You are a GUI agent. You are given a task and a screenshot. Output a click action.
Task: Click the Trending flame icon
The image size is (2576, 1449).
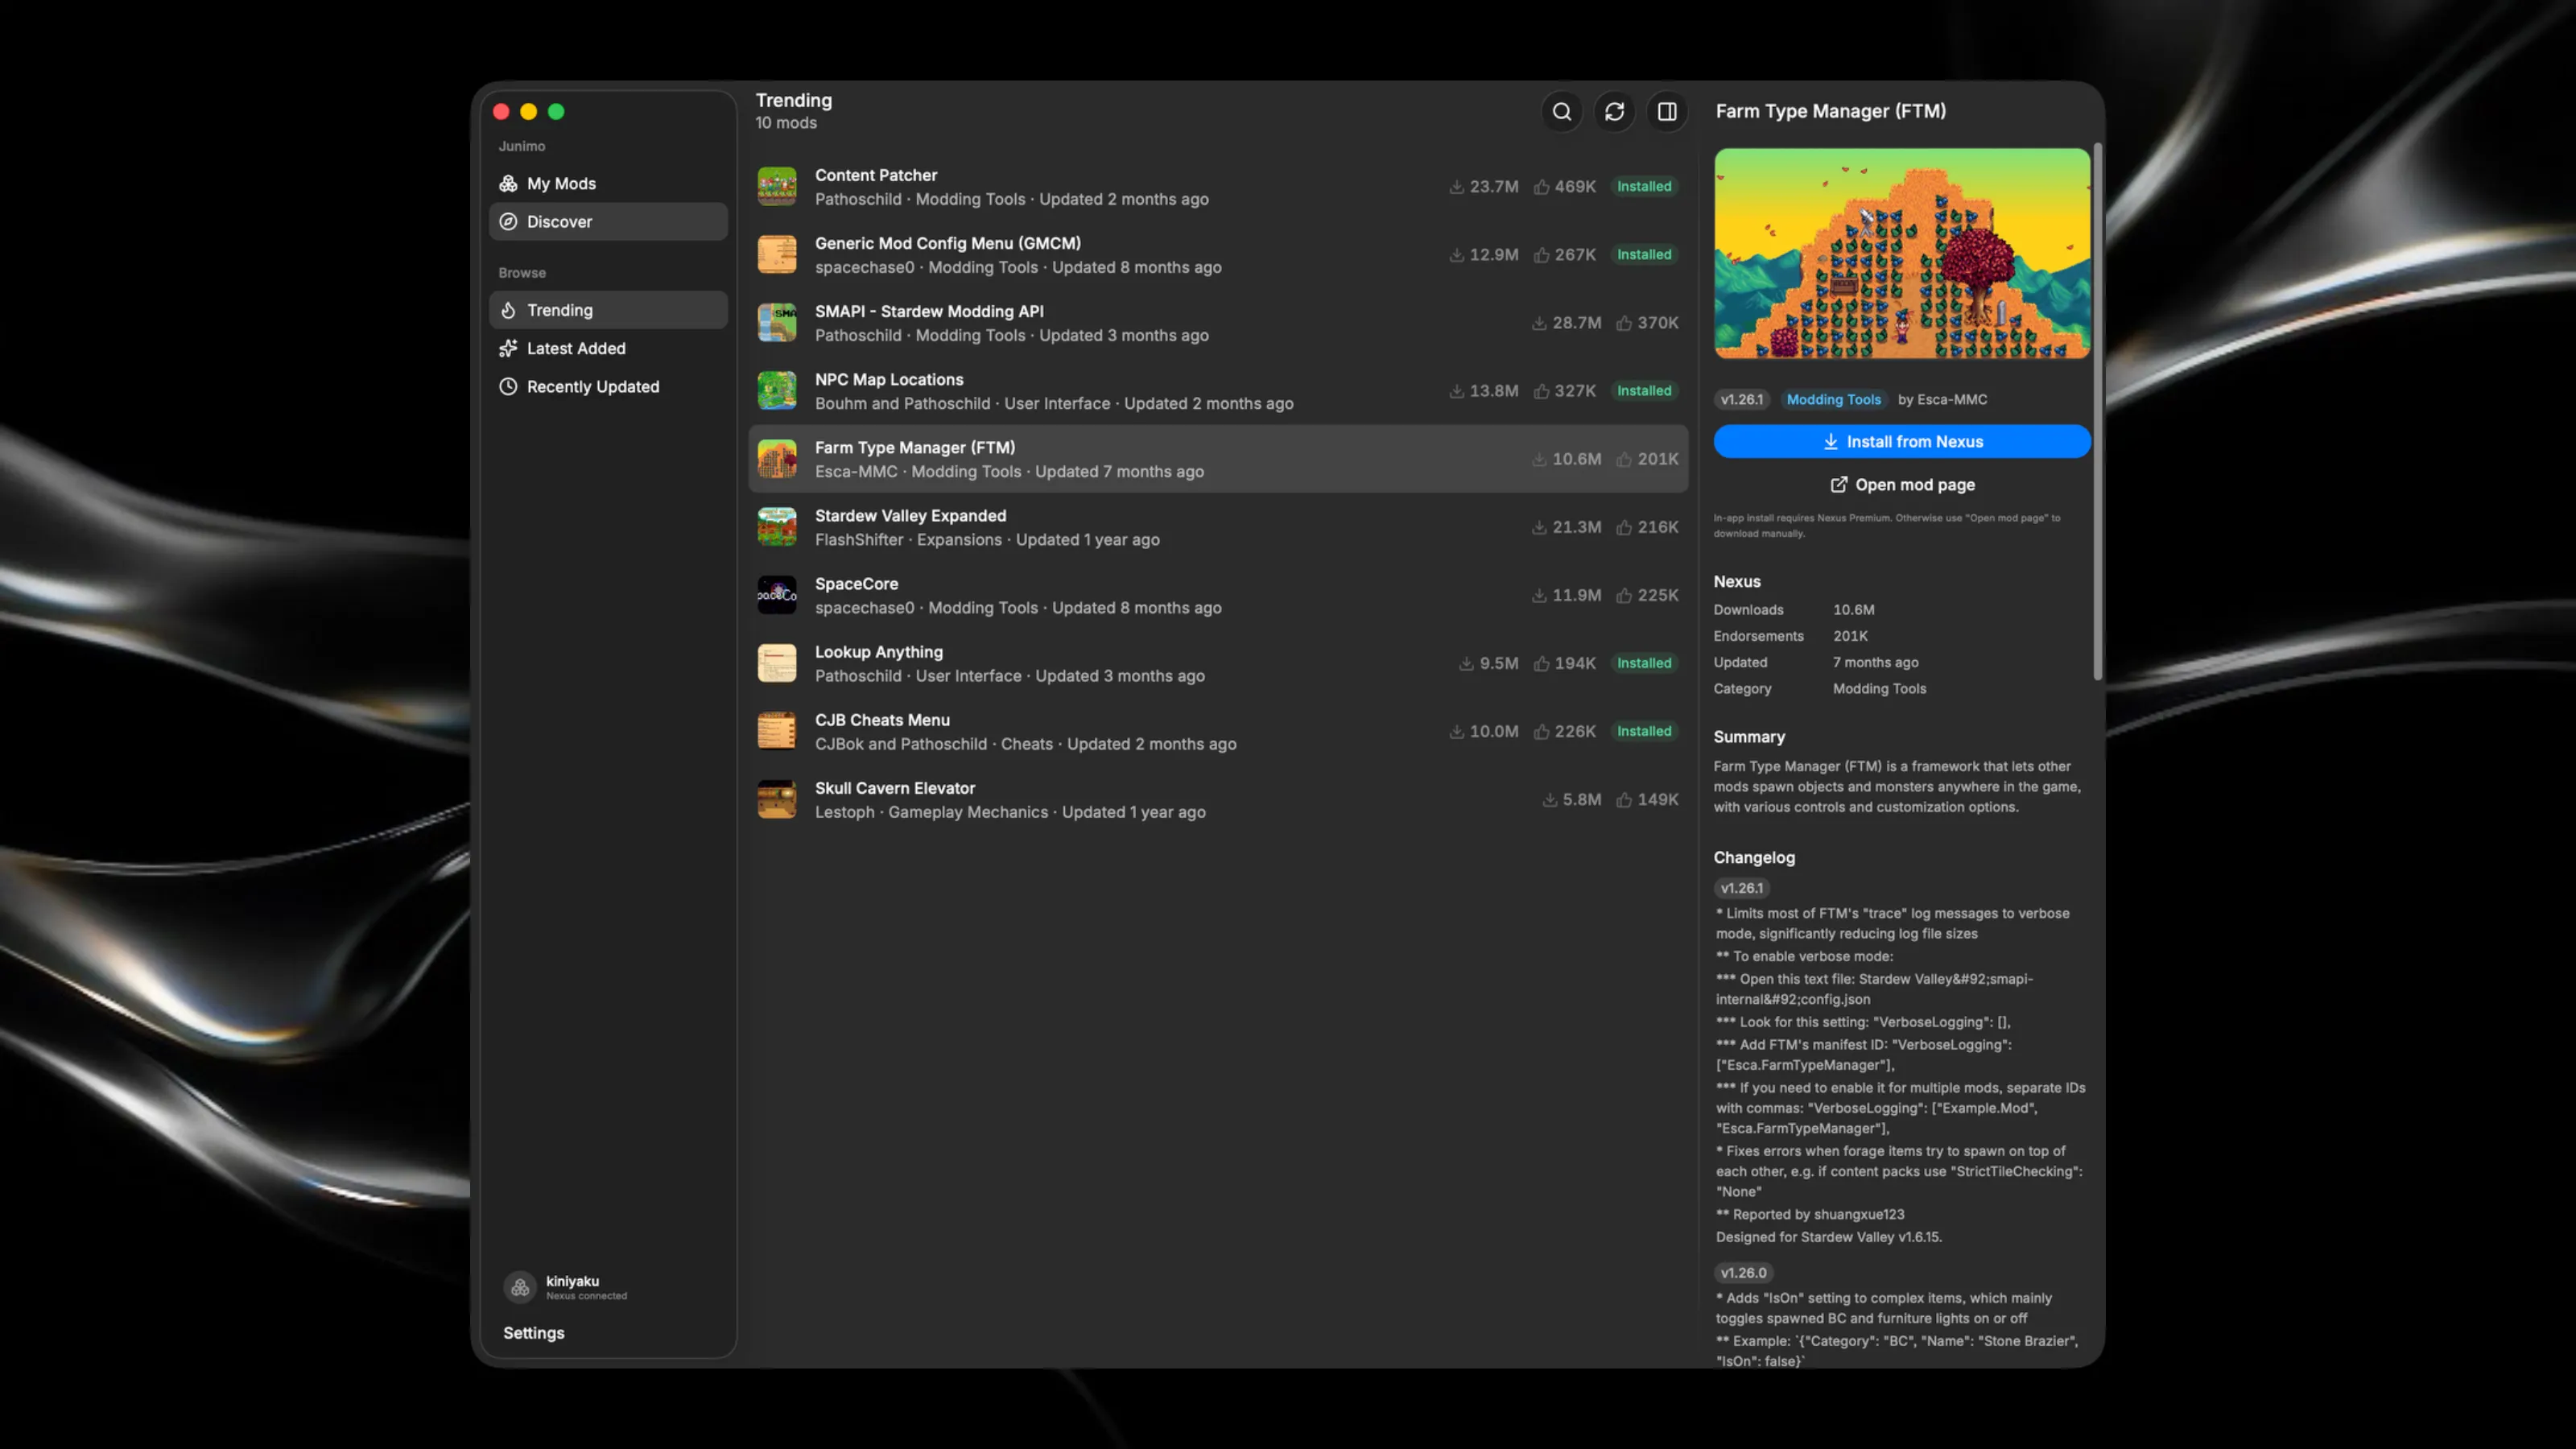click(508, 310)
